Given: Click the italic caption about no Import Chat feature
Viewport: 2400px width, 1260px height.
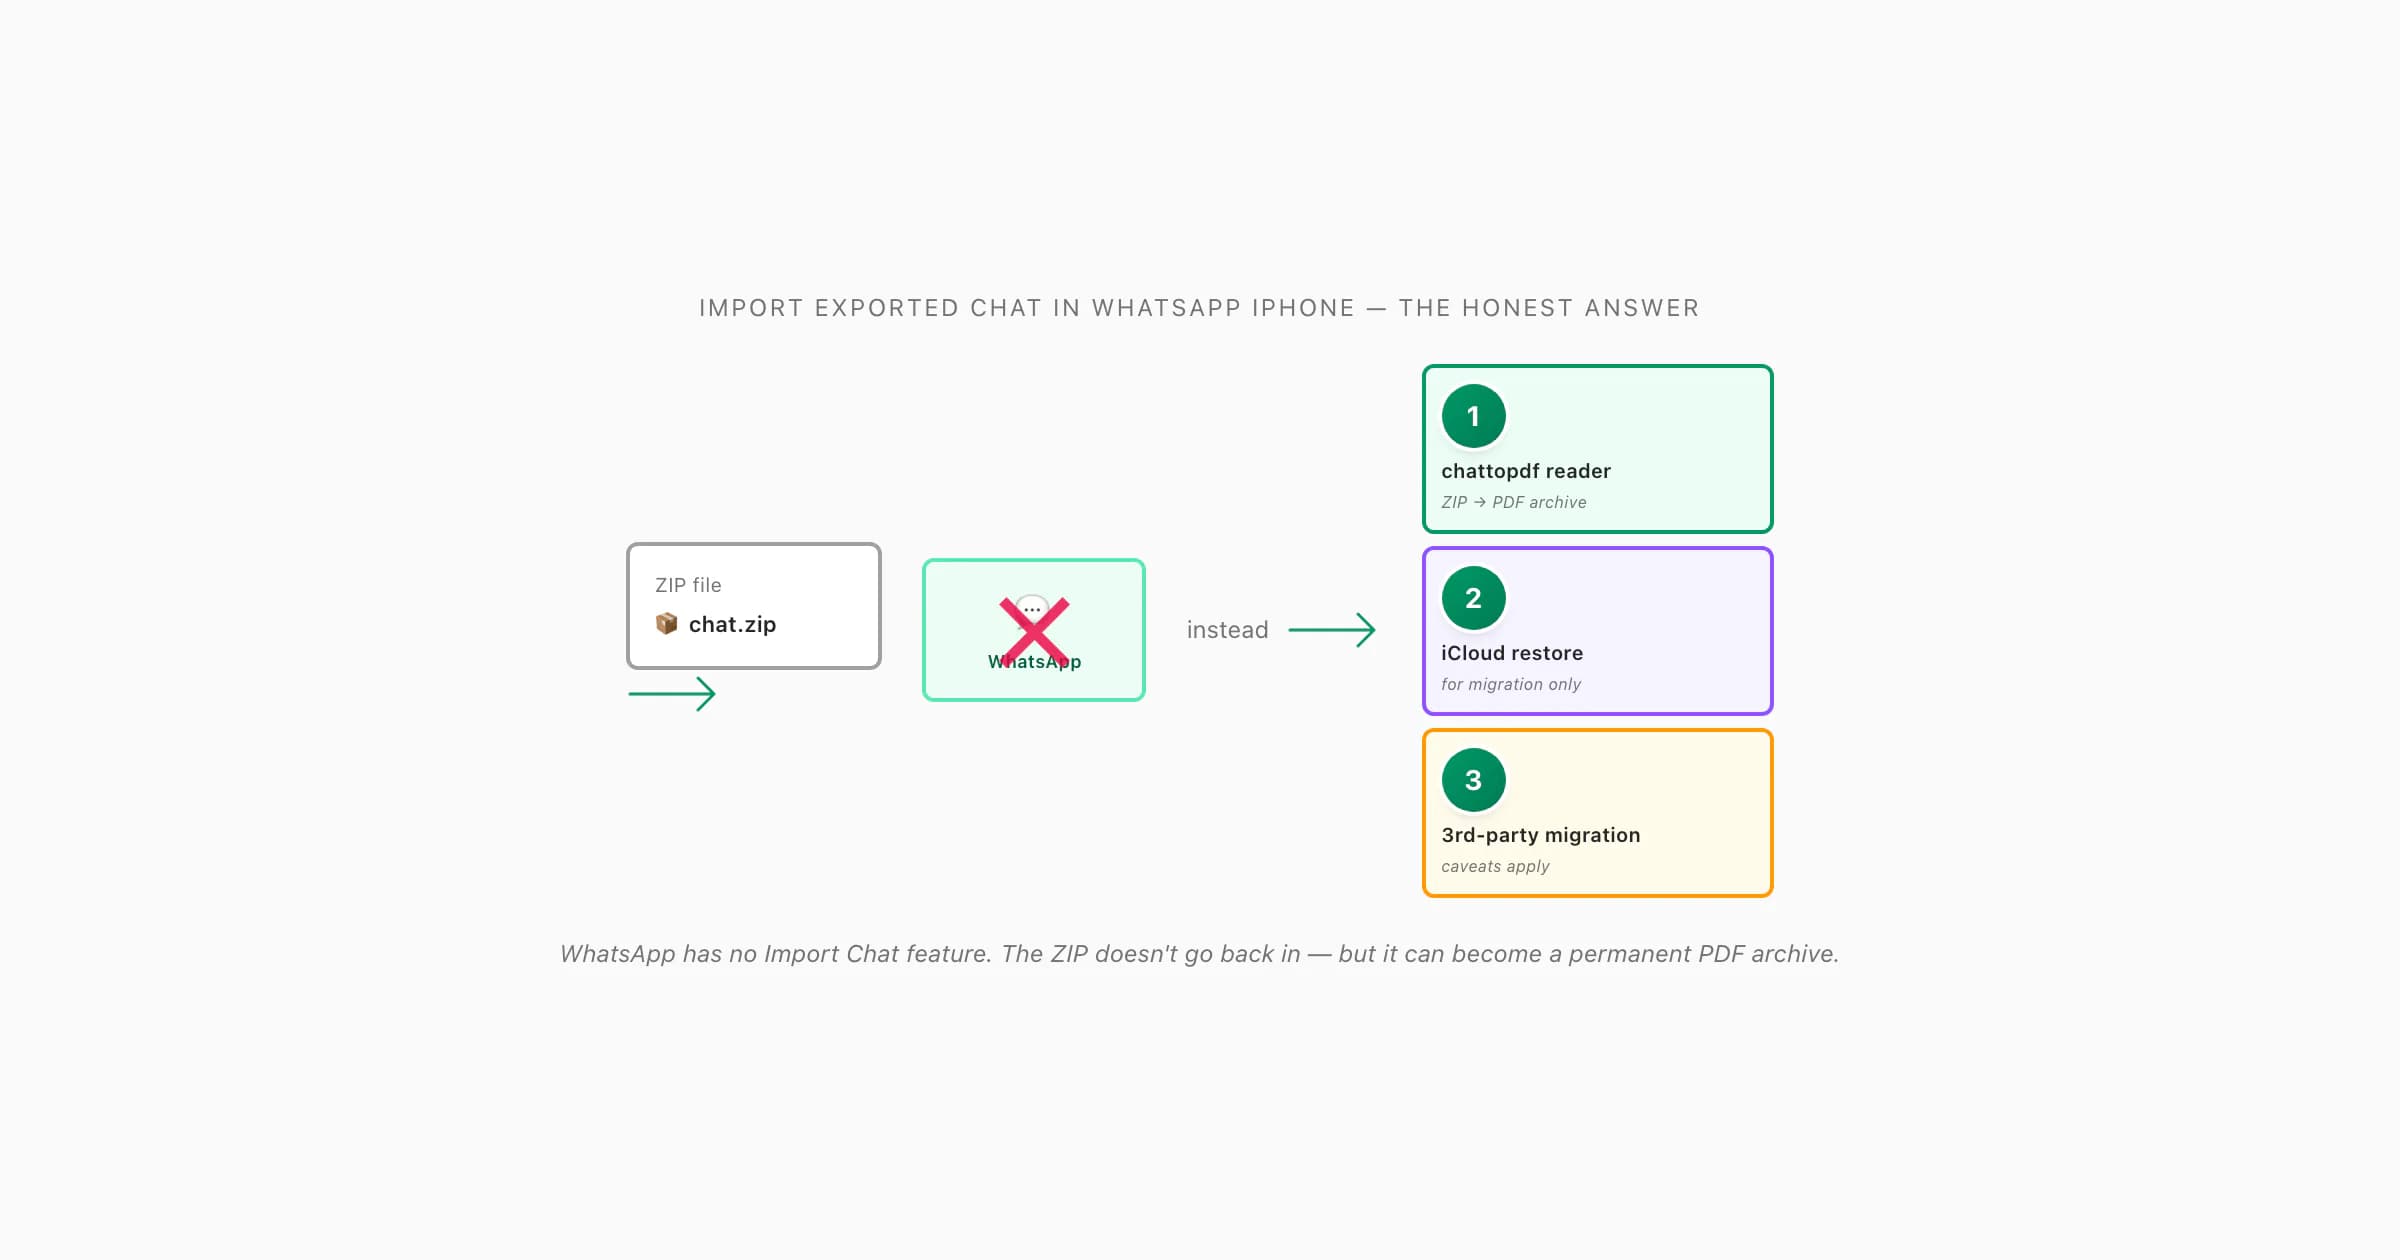Looking at the screenshot, I should coord(1199,954).
